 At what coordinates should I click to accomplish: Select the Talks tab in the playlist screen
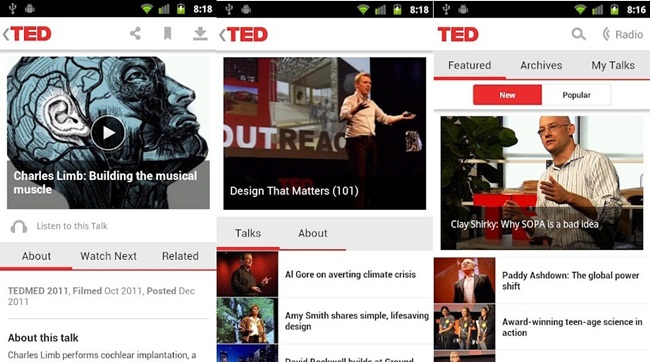coord(248,233)
